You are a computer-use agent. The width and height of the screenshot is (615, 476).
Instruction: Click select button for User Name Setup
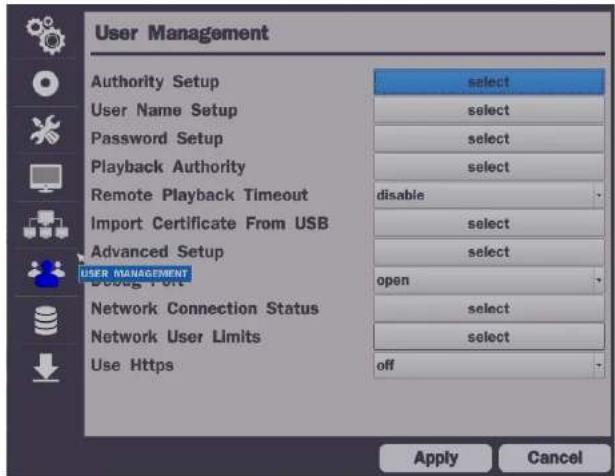489,111
